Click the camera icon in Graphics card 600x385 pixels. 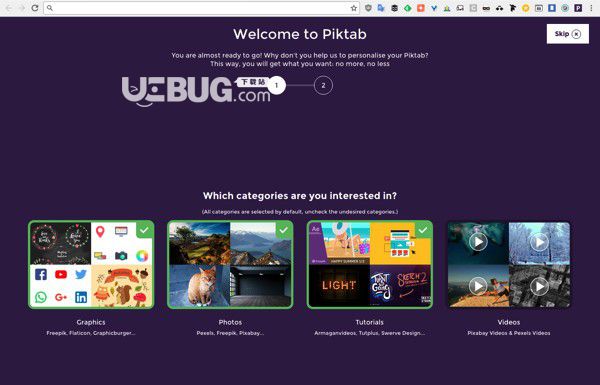pos(121,255)
